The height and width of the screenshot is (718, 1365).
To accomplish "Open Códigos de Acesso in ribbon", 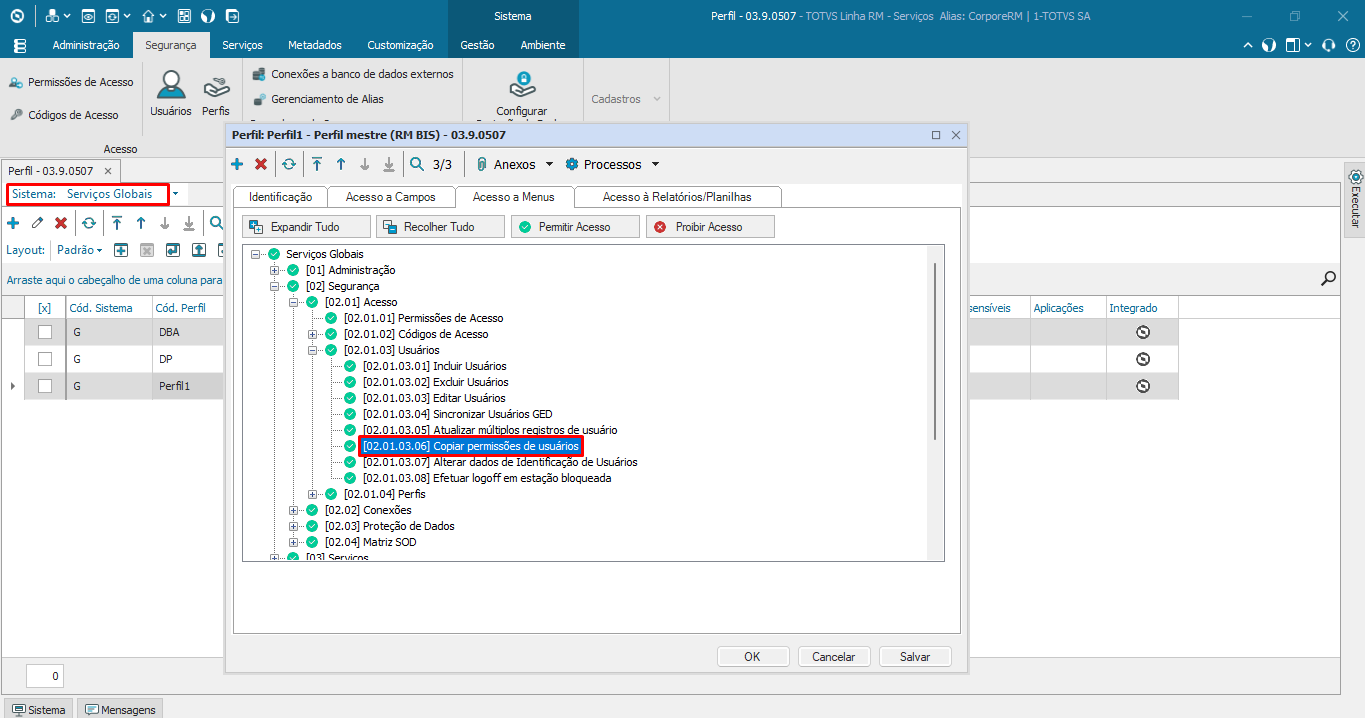I will coord(65,115).
